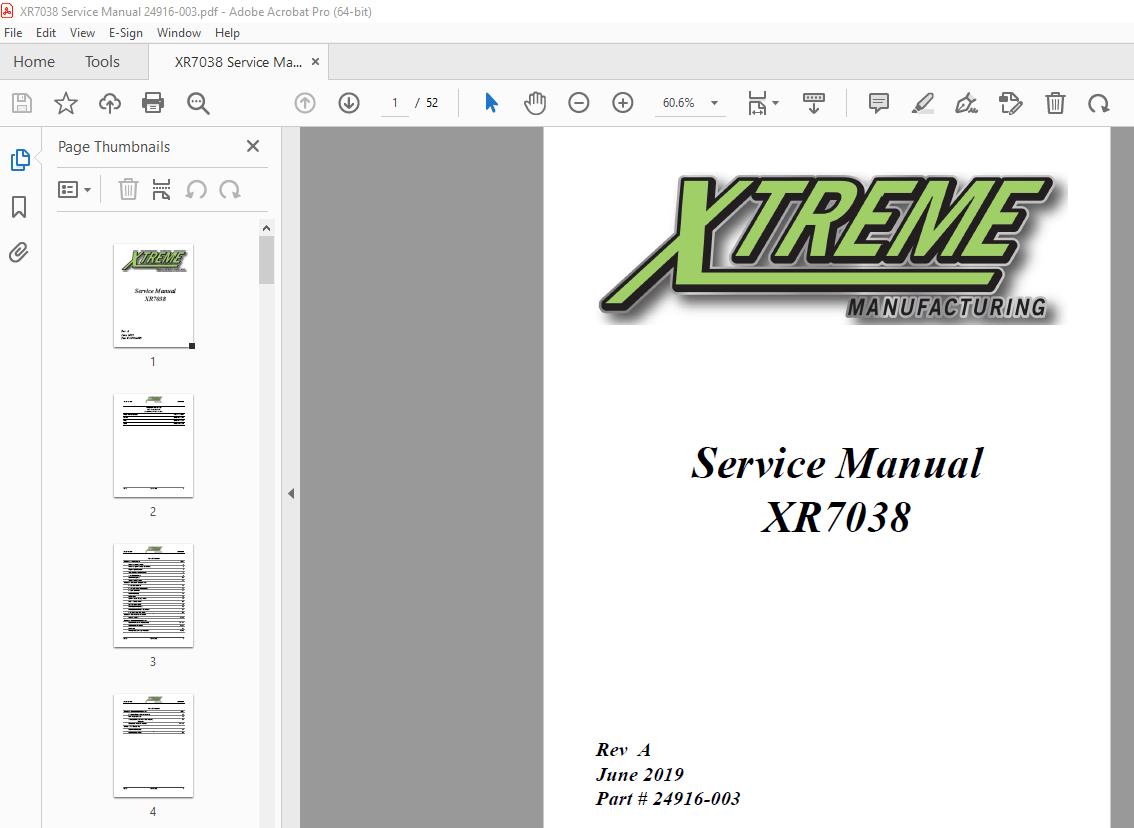Image resolution: width=1134 pixels, height=828 pixels.
Task: Open the Add Comment tool
Action: pyautogui.click(x=878, y=103)
